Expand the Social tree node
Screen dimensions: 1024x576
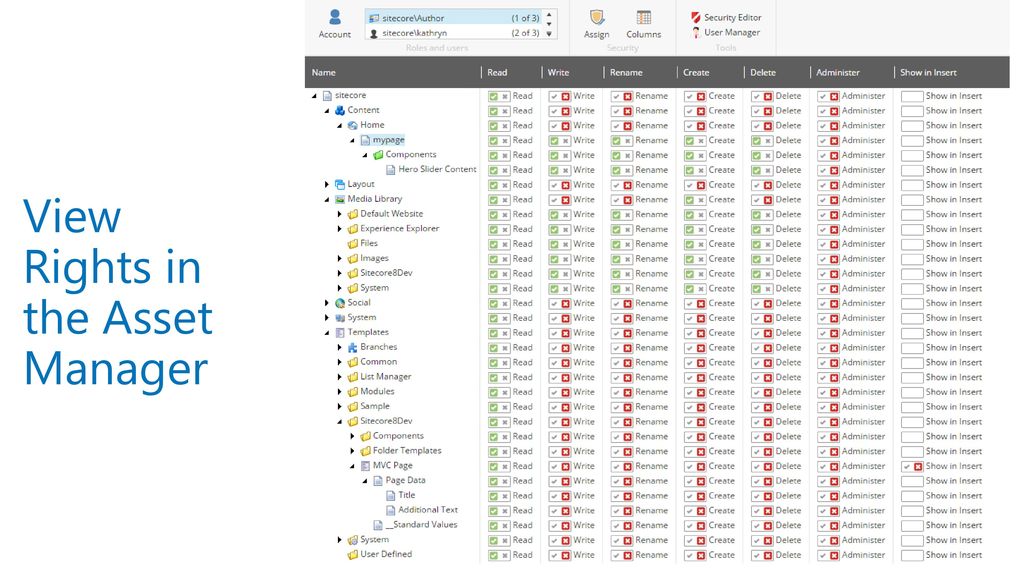pyautogui.click(x=327, y=303)
